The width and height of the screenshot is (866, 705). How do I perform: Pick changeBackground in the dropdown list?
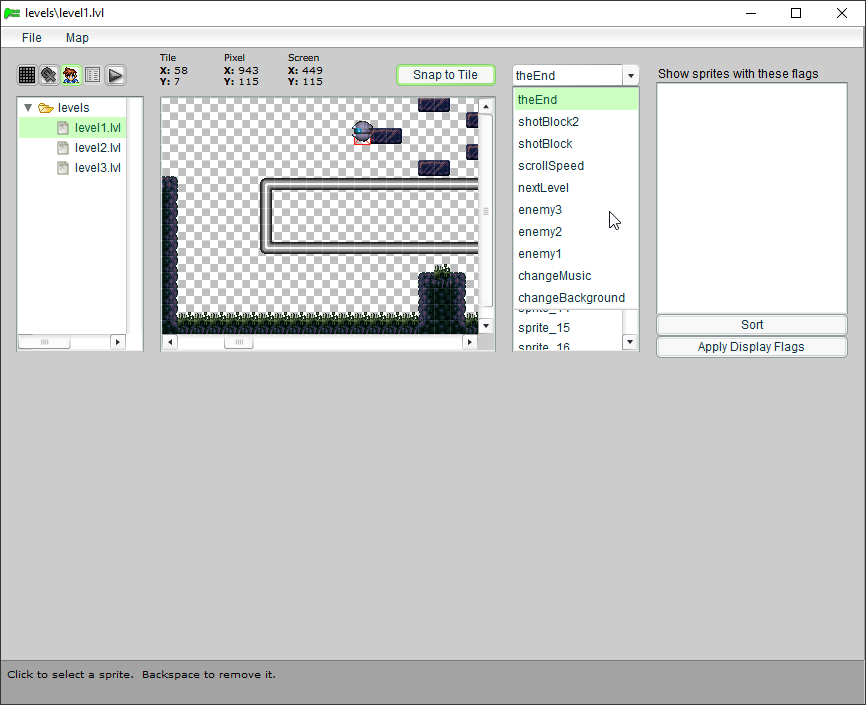point(571,298)
